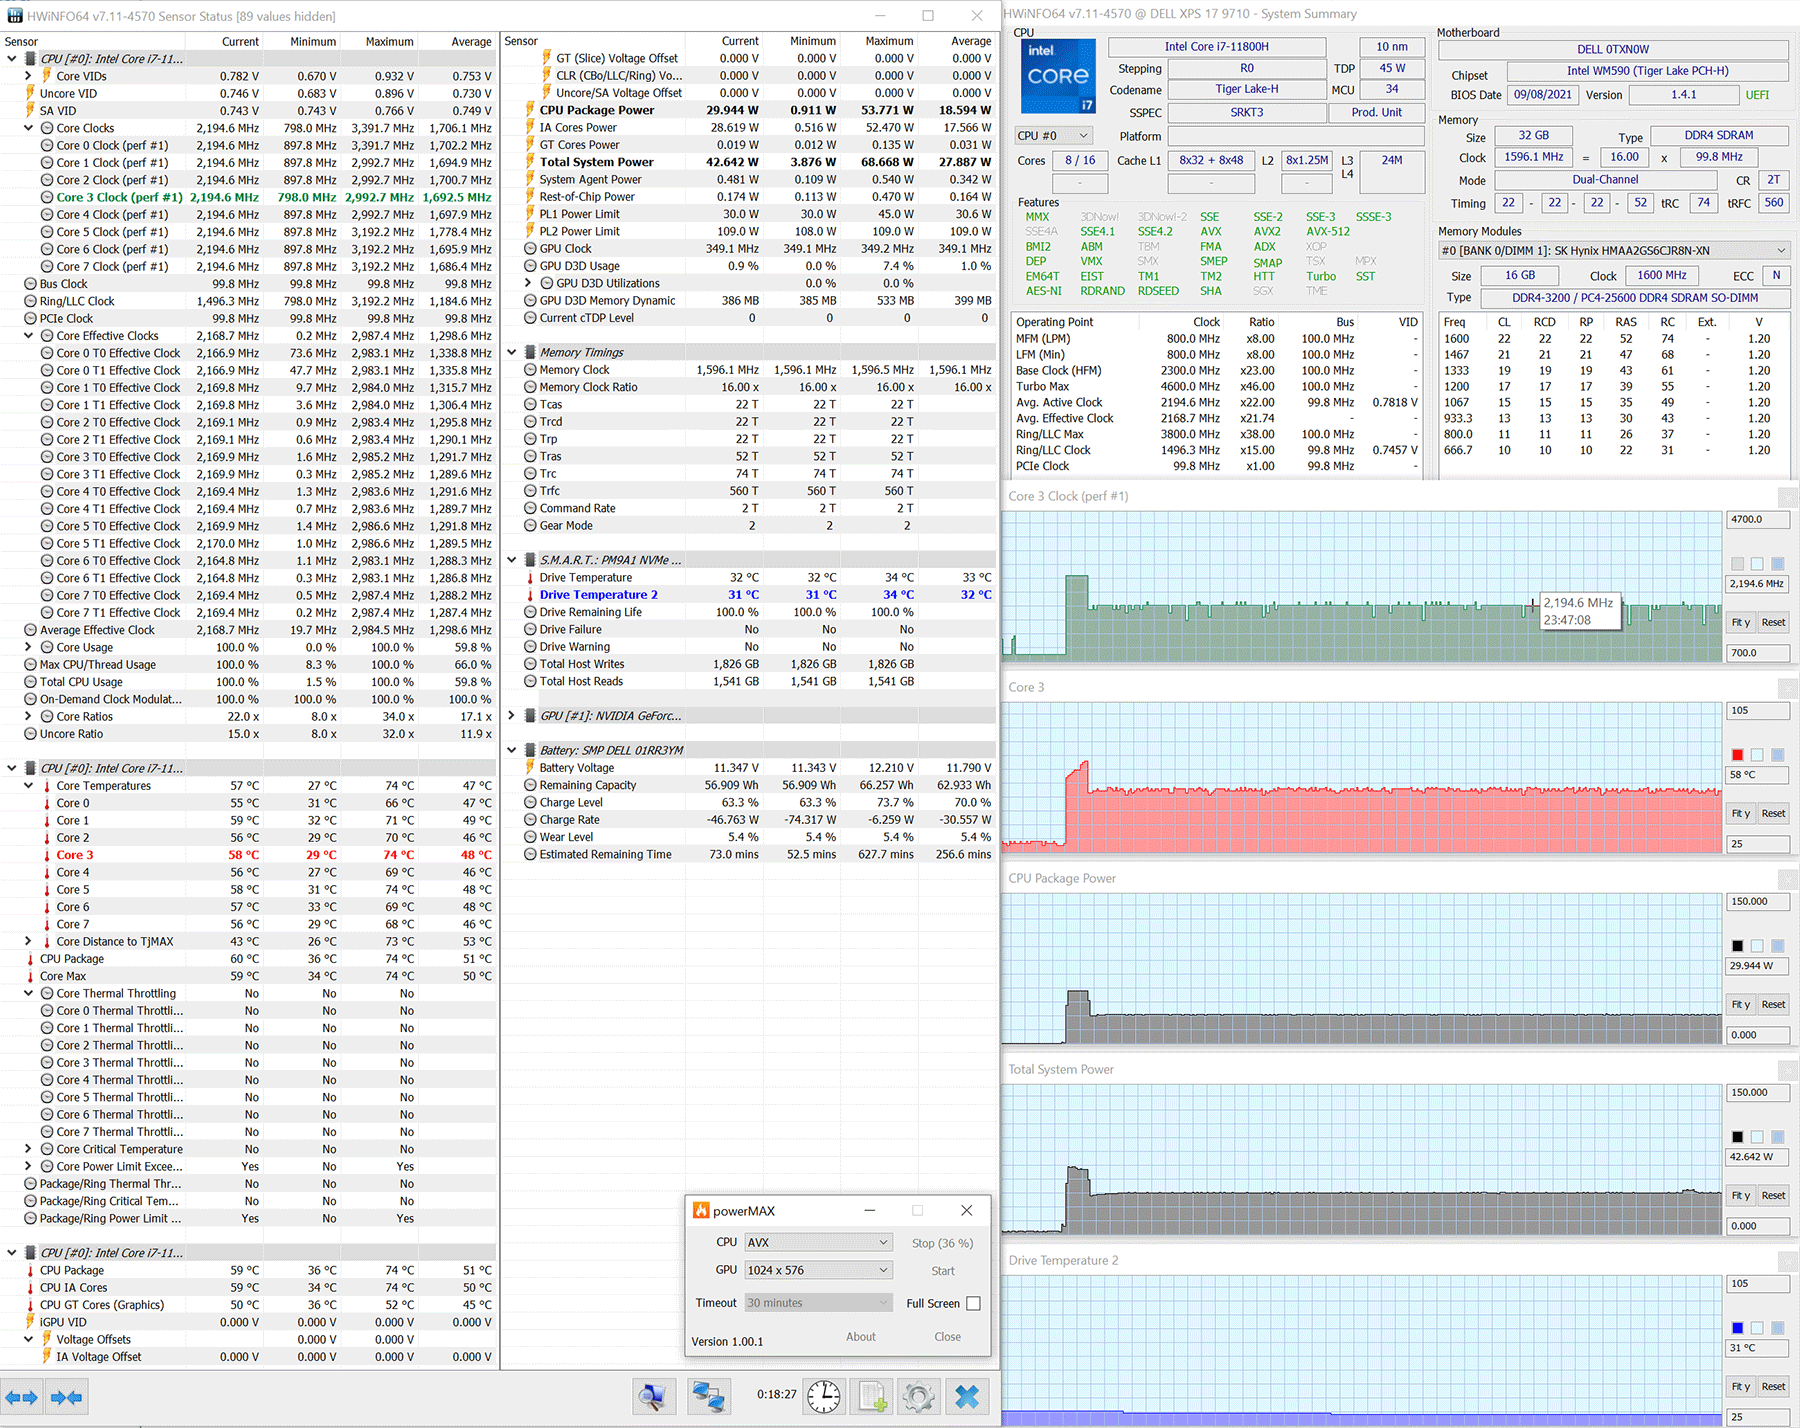Click the black color swatch on CPU Package Power graph
This screenshot has height=1428, width=1800.
point(1737,946)
